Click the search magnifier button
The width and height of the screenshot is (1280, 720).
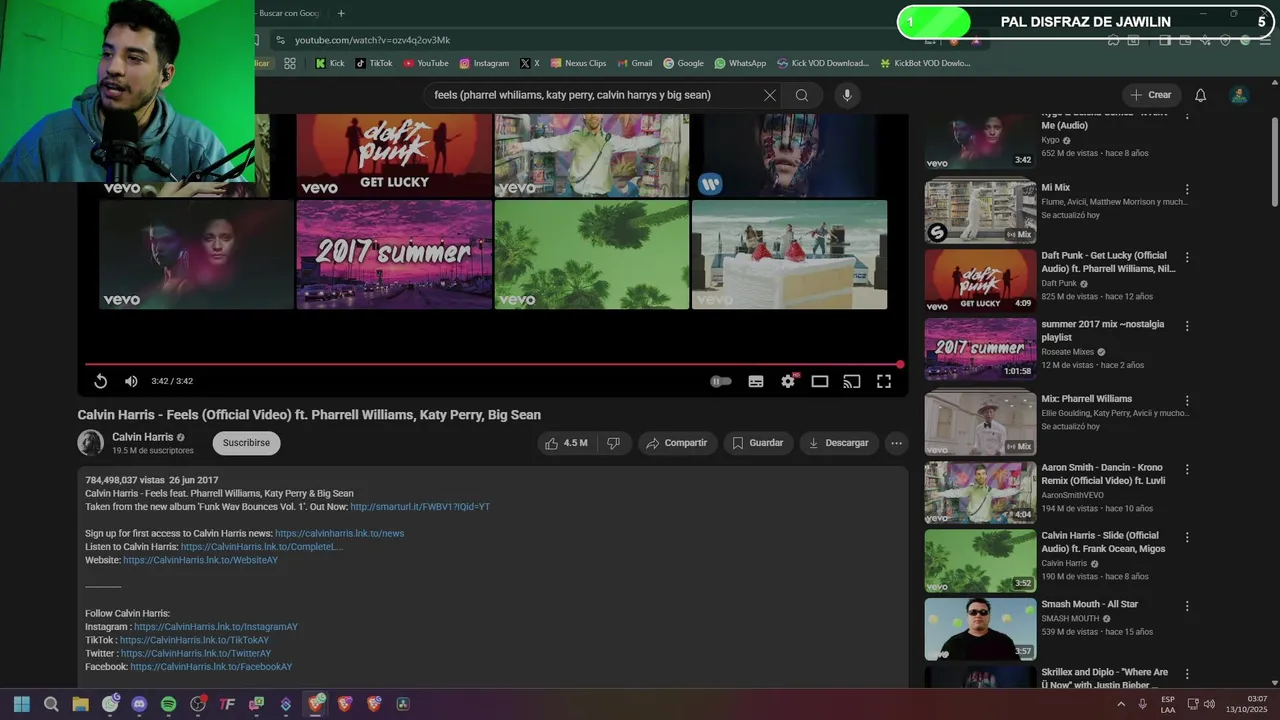802,95
